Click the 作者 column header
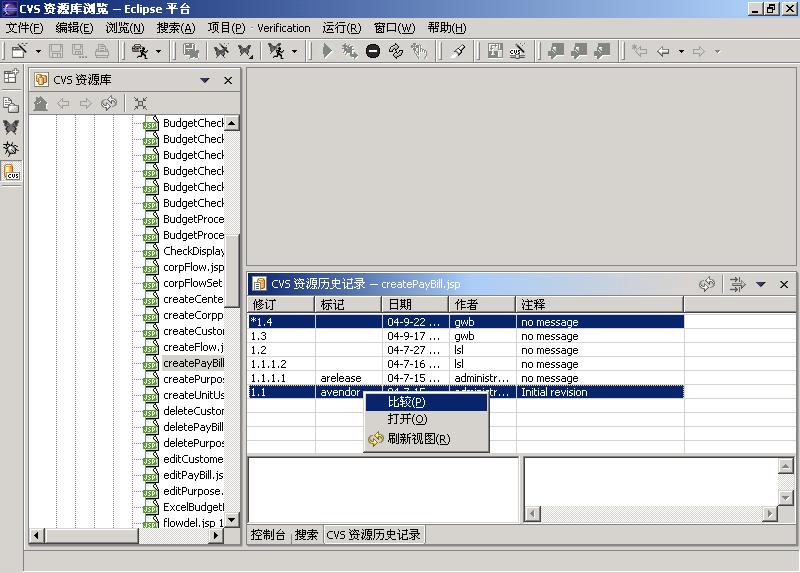Image resolution: width=800 pixels, height=573 pixels. coord(482,305)
